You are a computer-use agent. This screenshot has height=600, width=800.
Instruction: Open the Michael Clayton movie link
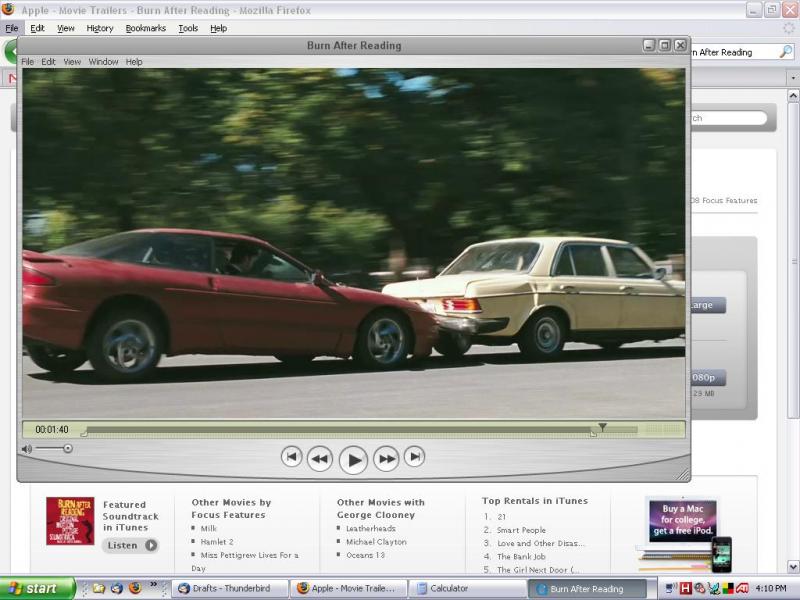pyautogui.click(x=378, y=542)
